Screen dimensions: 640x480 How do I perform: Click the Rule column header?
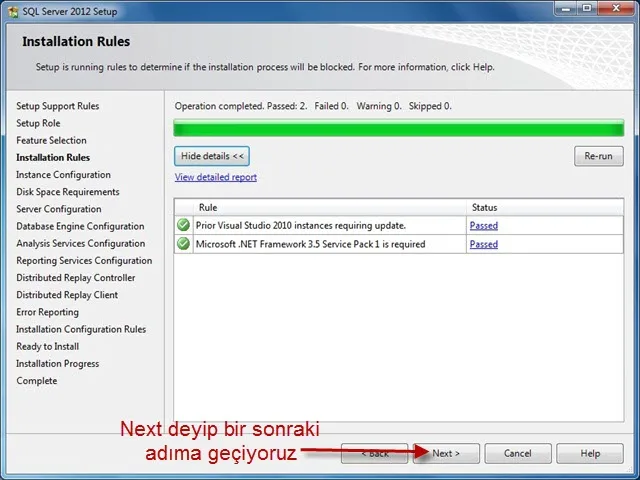330,207
